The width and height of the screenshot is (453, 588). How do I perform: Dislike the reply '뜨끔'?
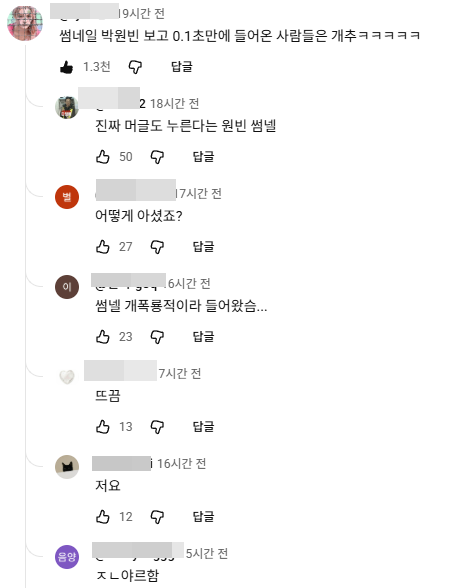[x=157, y=427]
